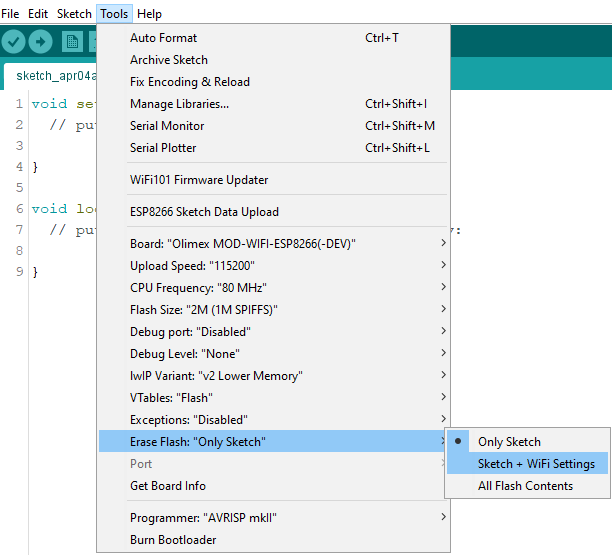Click Auto Format in Tools menu
612x555 pixels.
coord(163,38)
